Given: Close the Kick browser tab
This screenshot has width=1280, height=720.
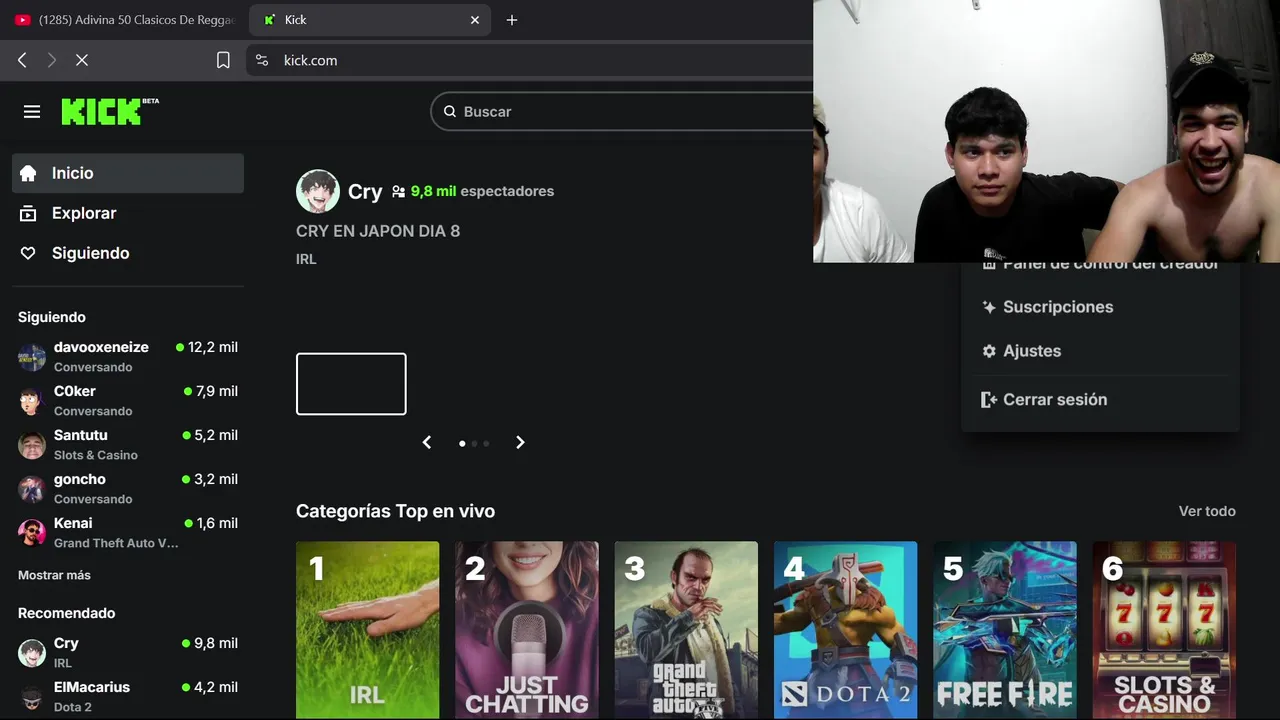Looking at the screenshot, I should 475,20.
